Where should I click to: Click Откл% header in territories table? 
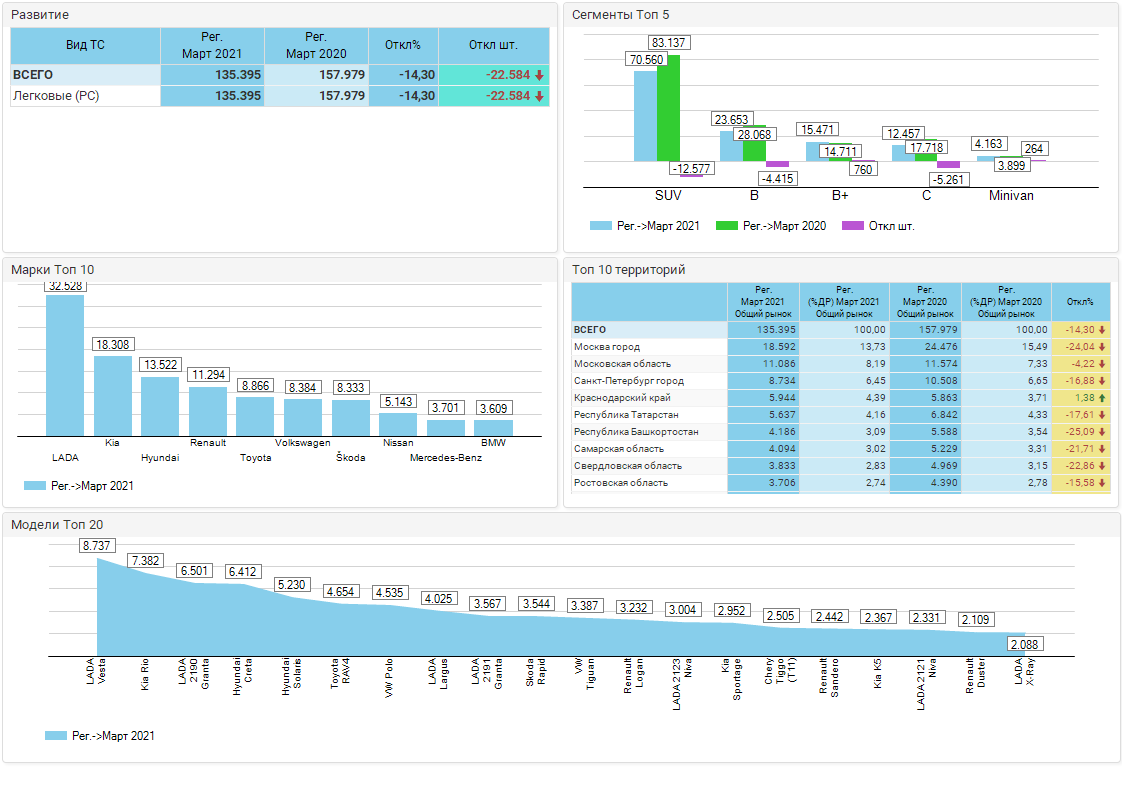(1080, 301)
